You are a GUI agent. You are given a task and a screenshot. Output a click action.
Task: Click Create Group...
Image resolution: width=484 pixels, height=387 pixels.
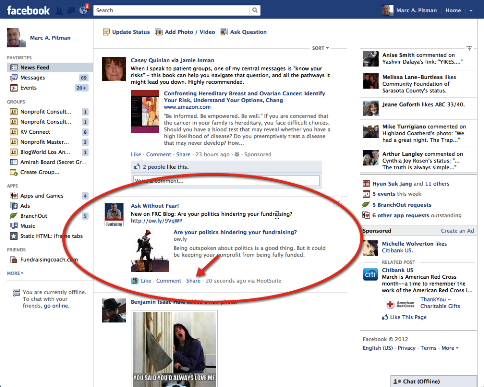(40, 172)
